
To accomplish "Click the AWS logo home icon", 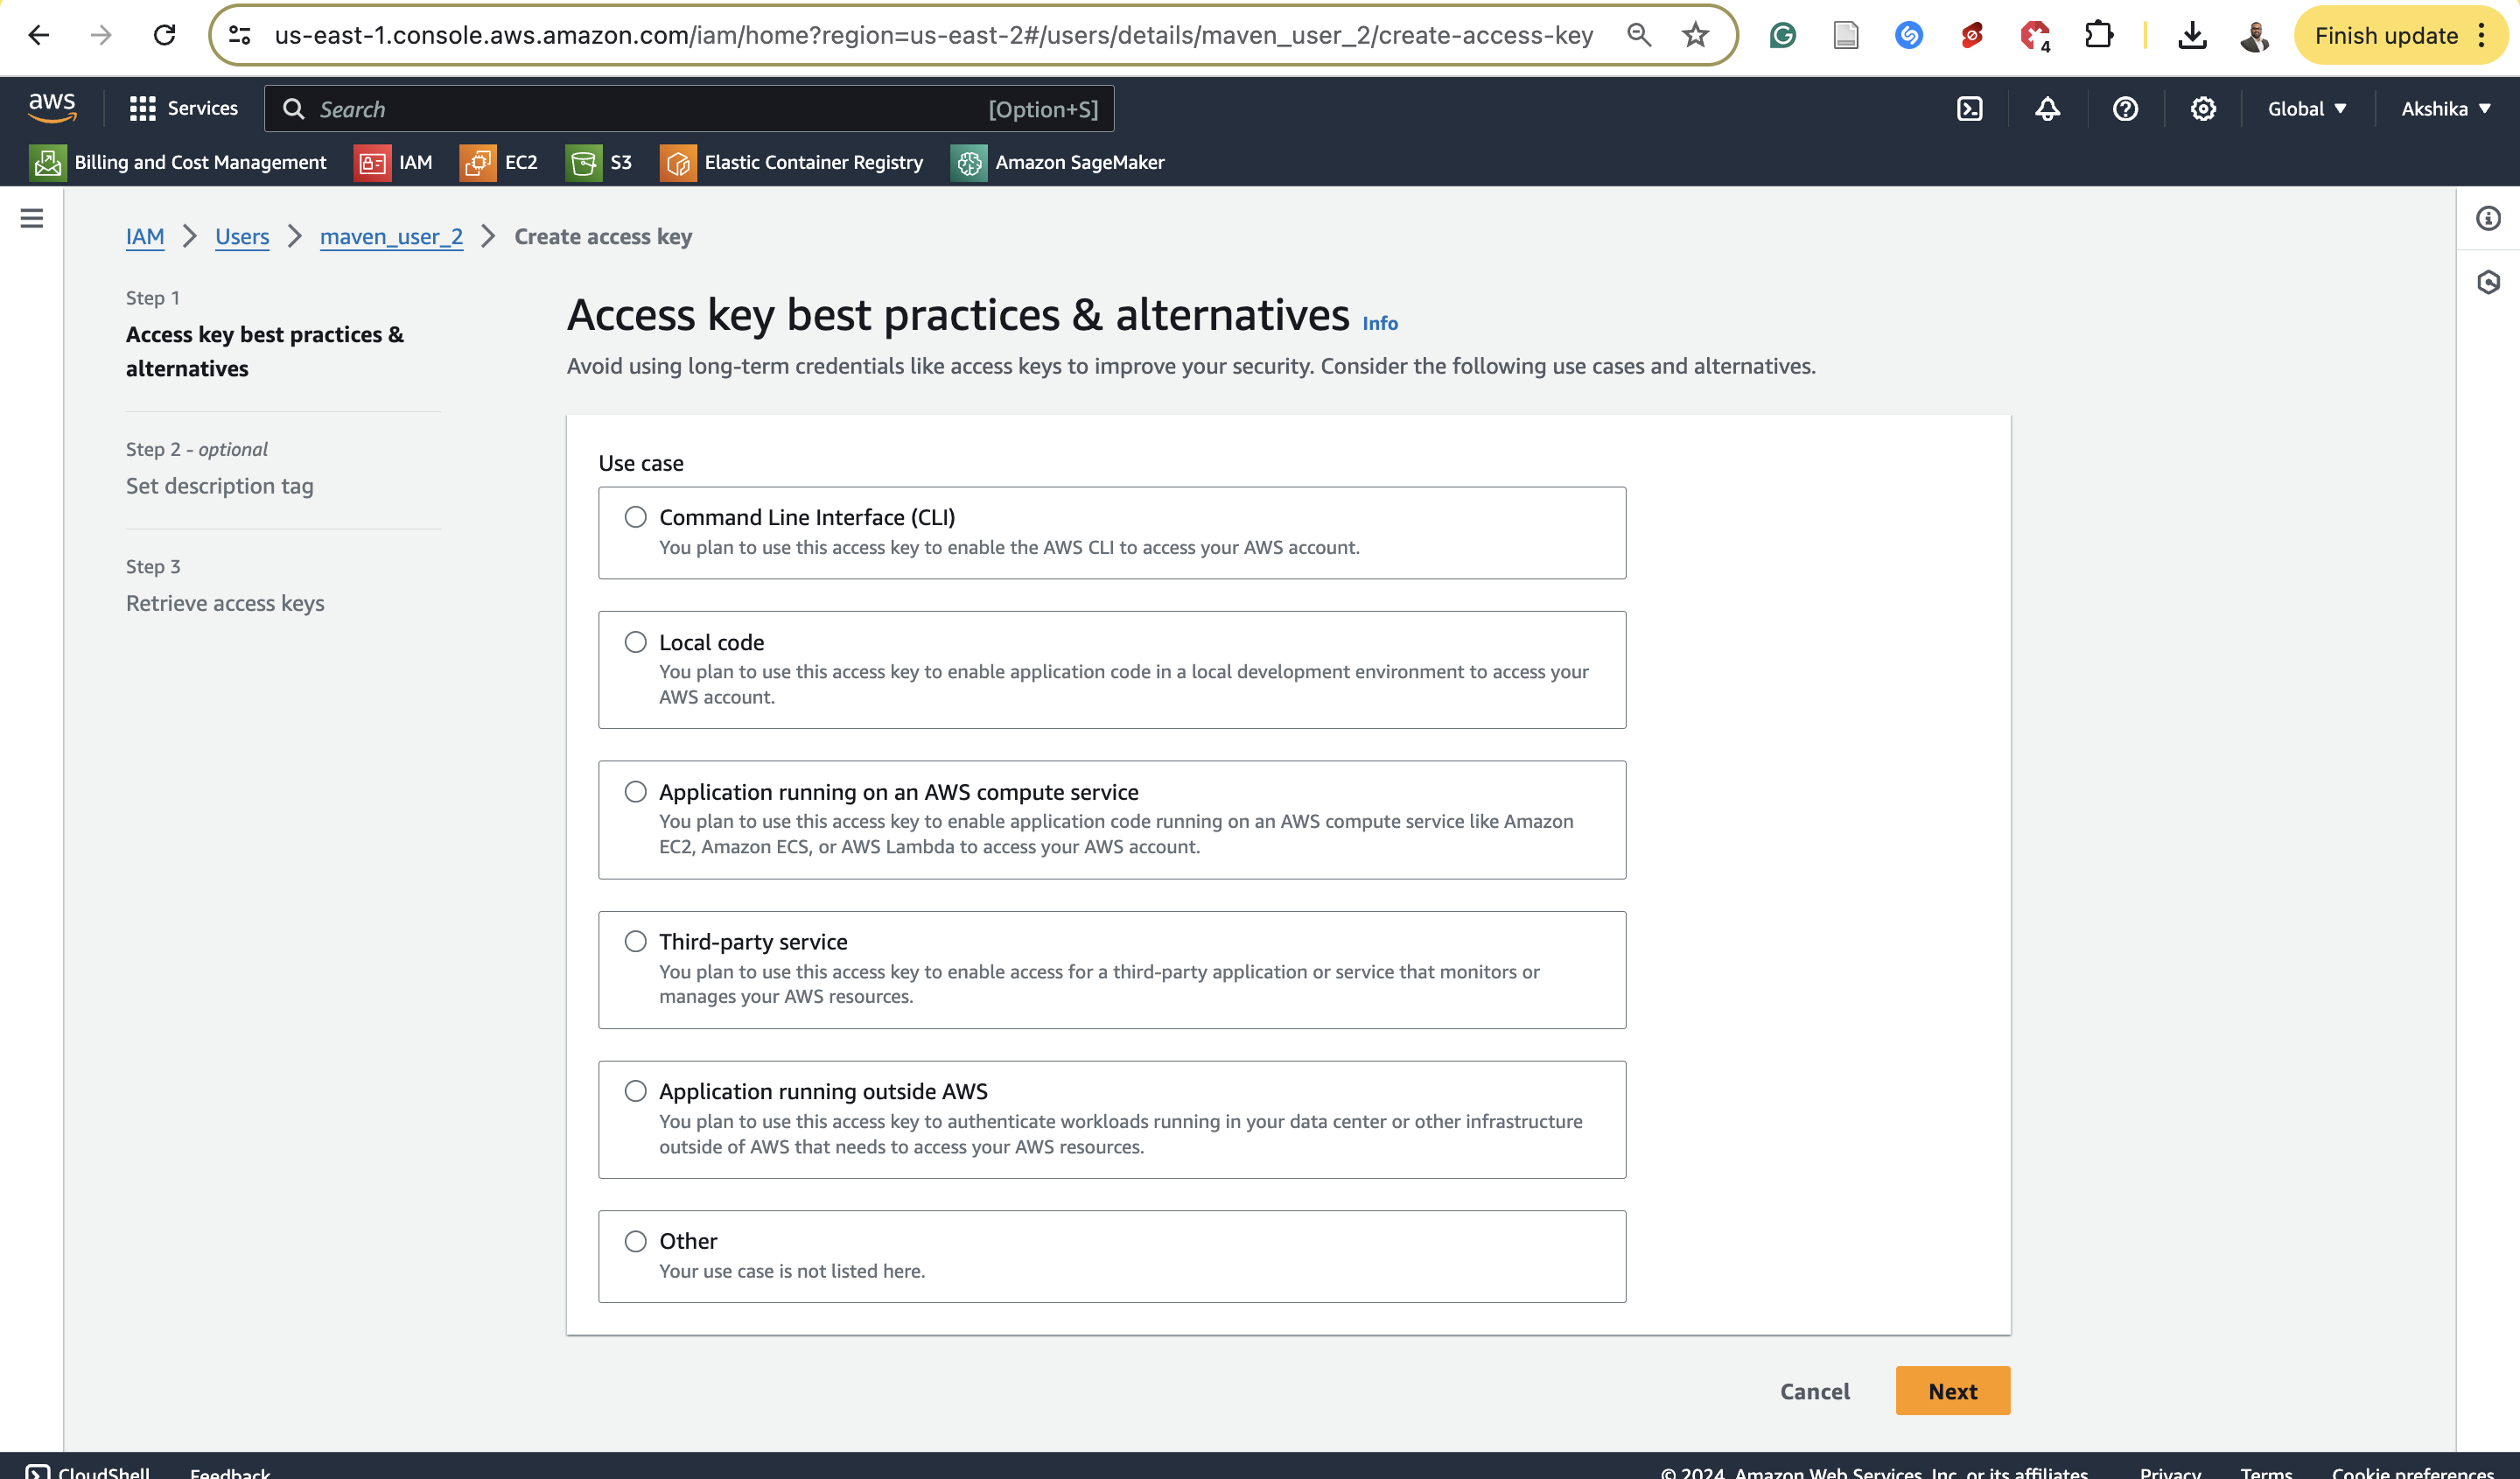I will 52,107.
